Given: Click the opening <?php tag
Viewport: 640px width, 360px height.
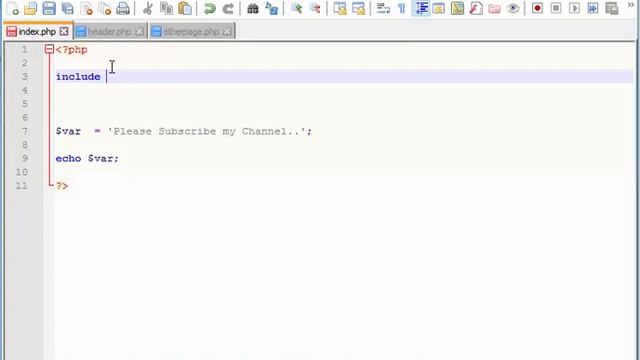Looking at the screenshot, I should [71, 50].
